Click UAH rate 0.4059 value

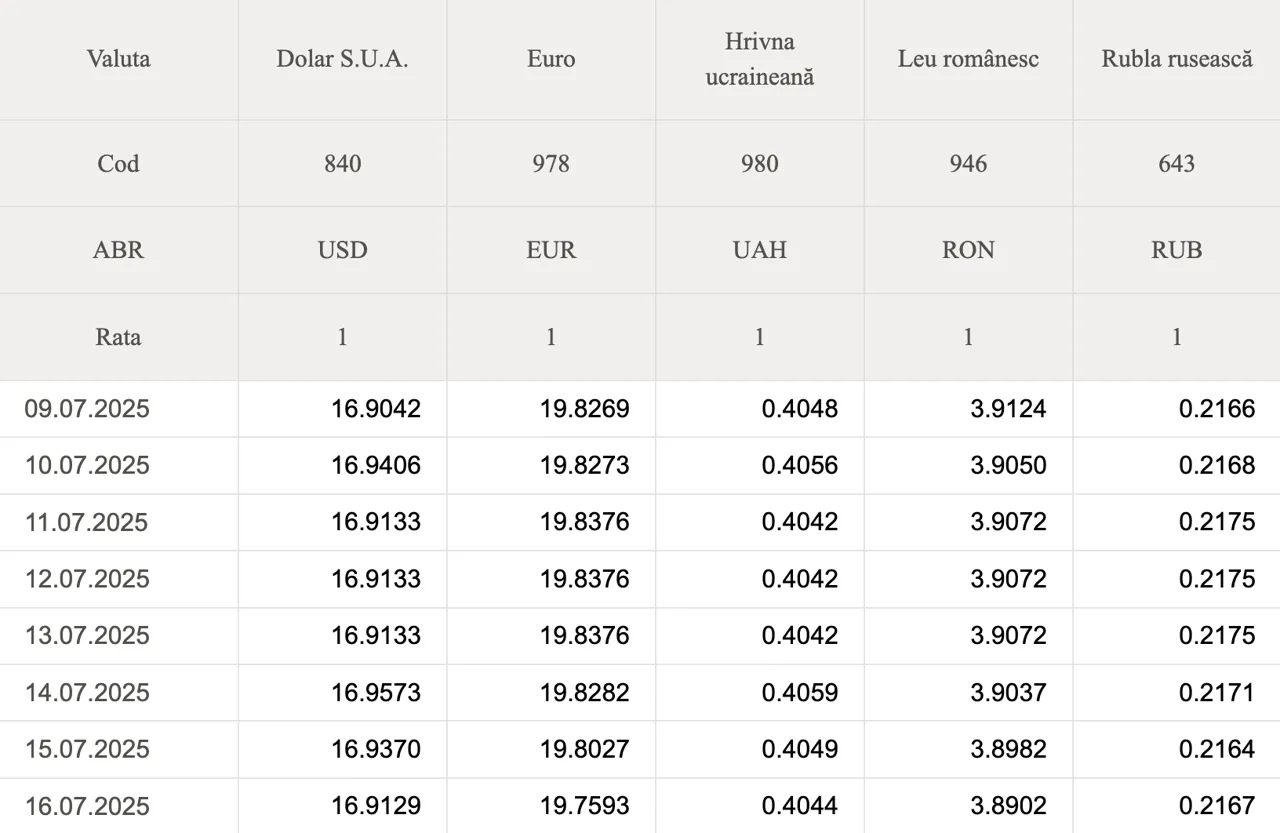tap(800, 692)
